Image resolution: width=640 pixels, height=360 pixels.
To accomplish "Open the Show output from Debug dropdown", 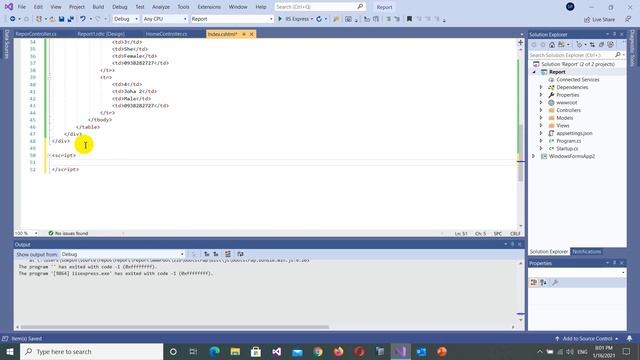I will point(122,254).
